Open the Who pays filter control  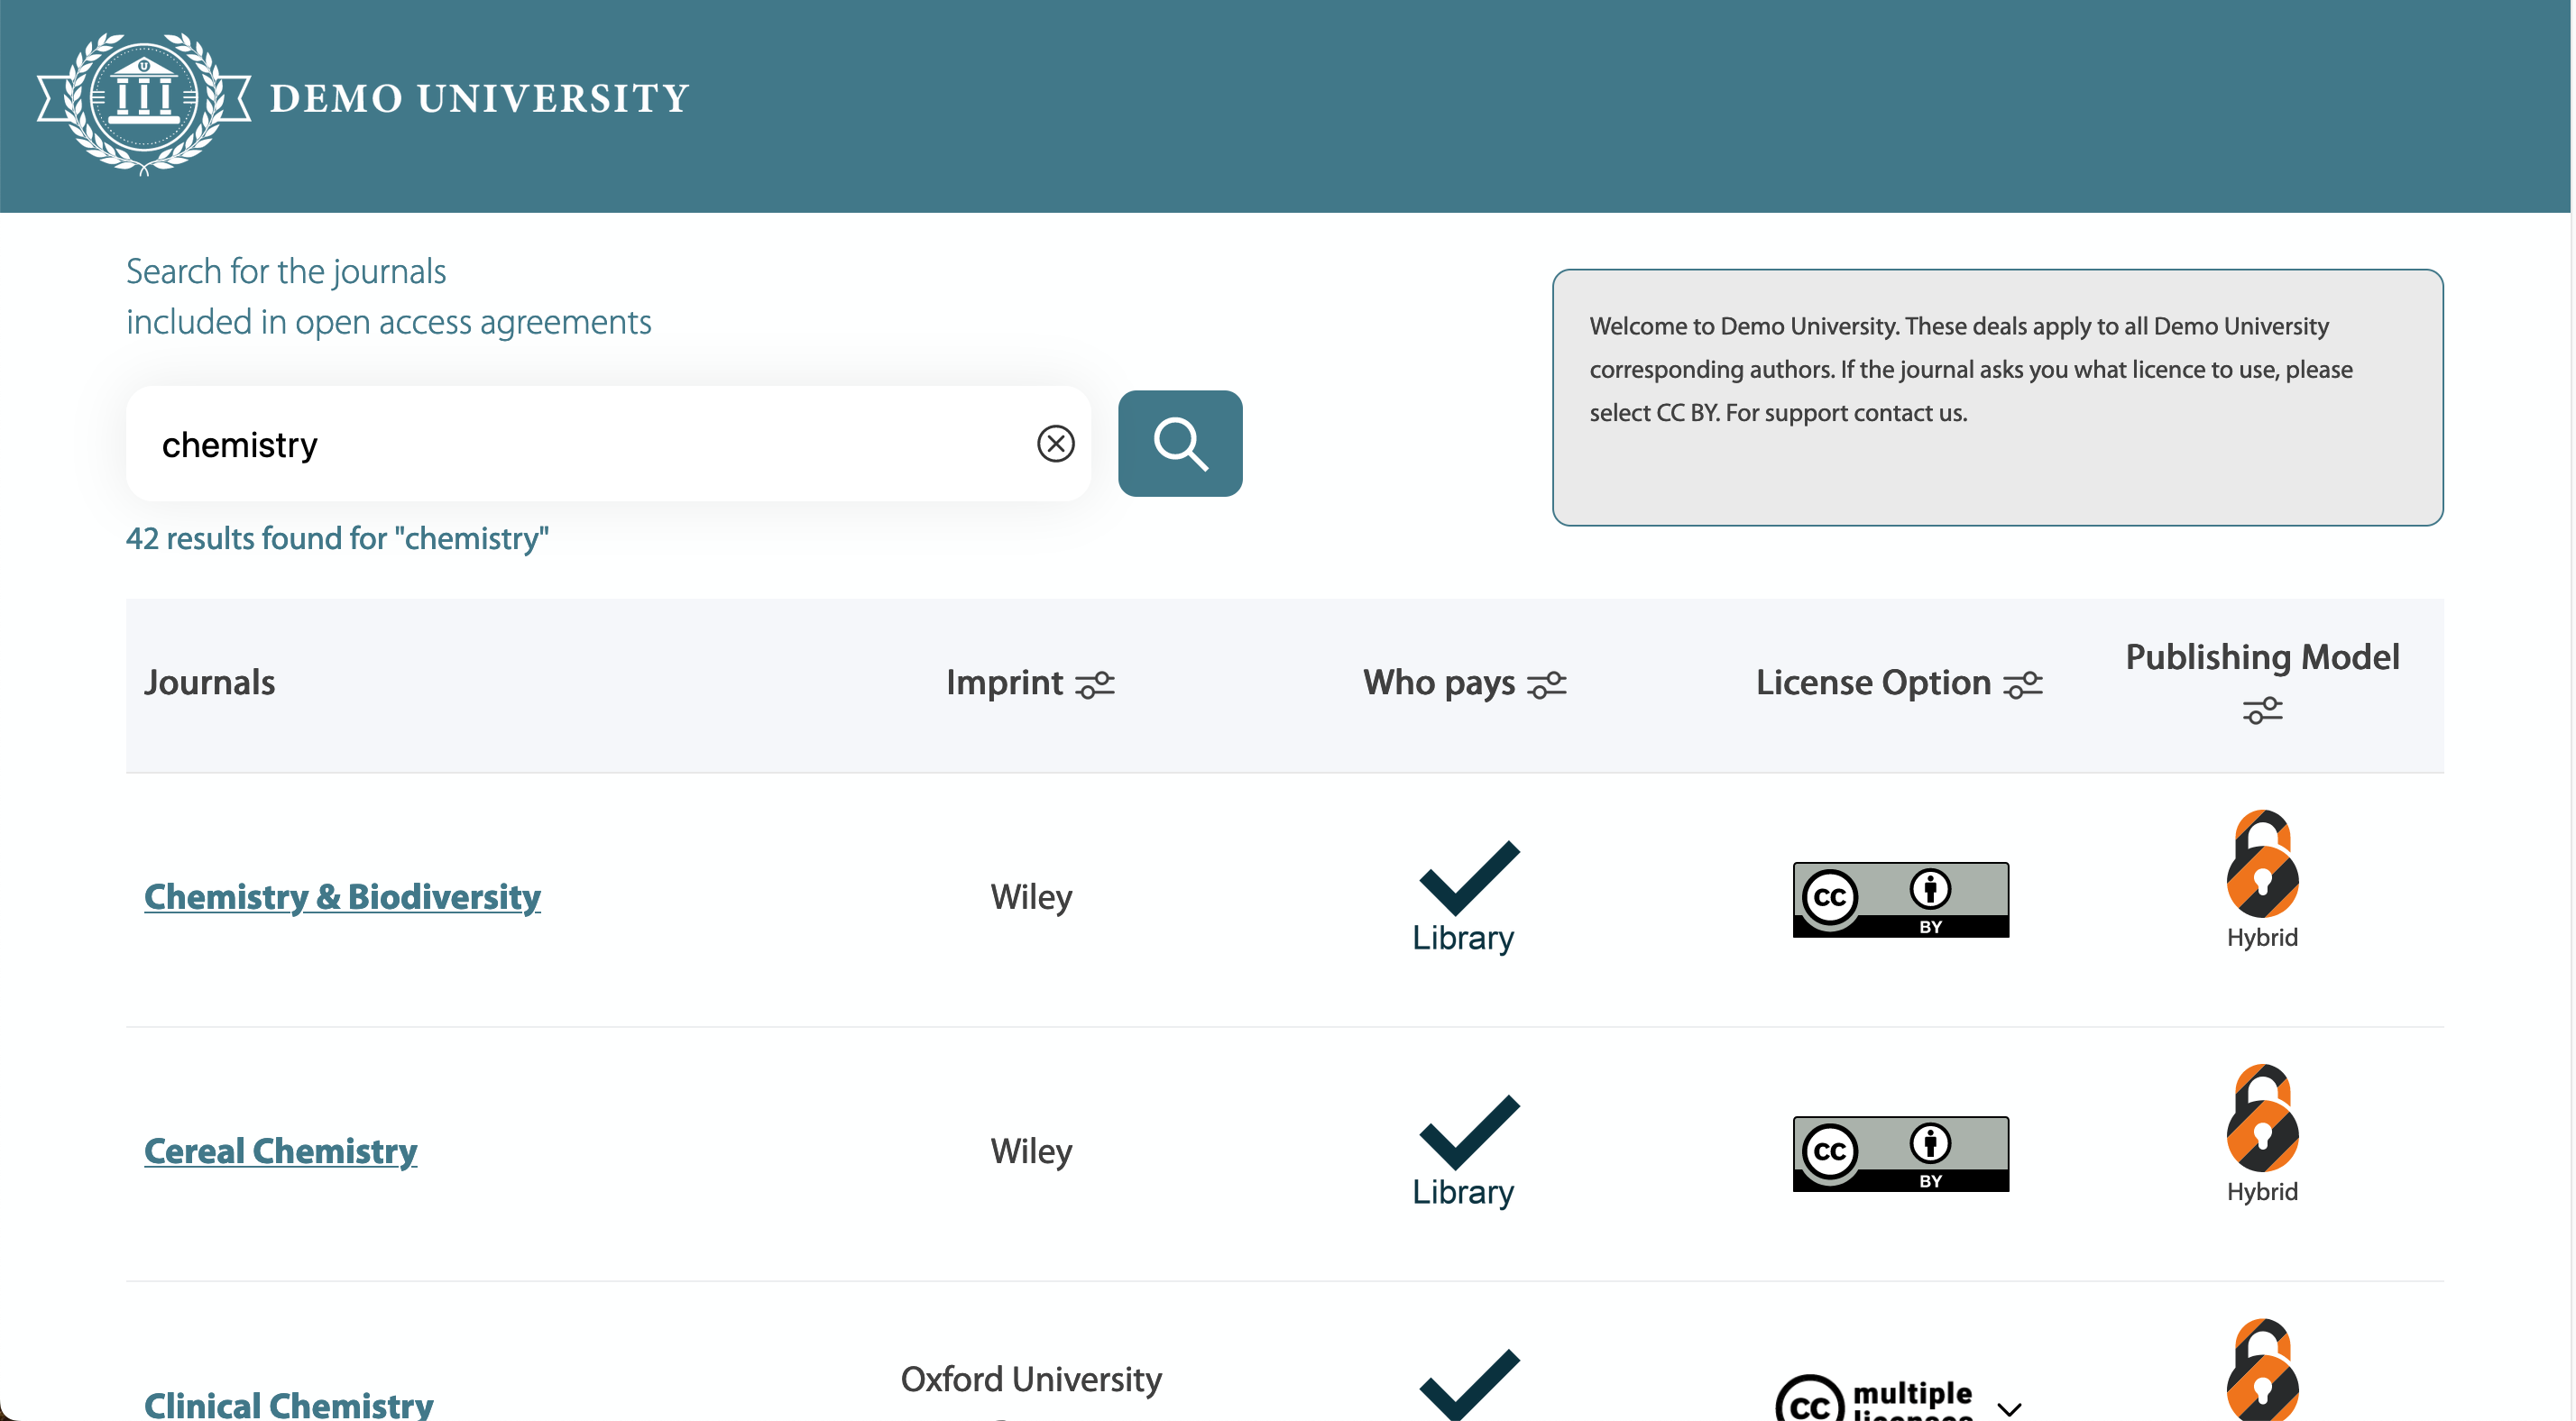tap(1547, 684)
